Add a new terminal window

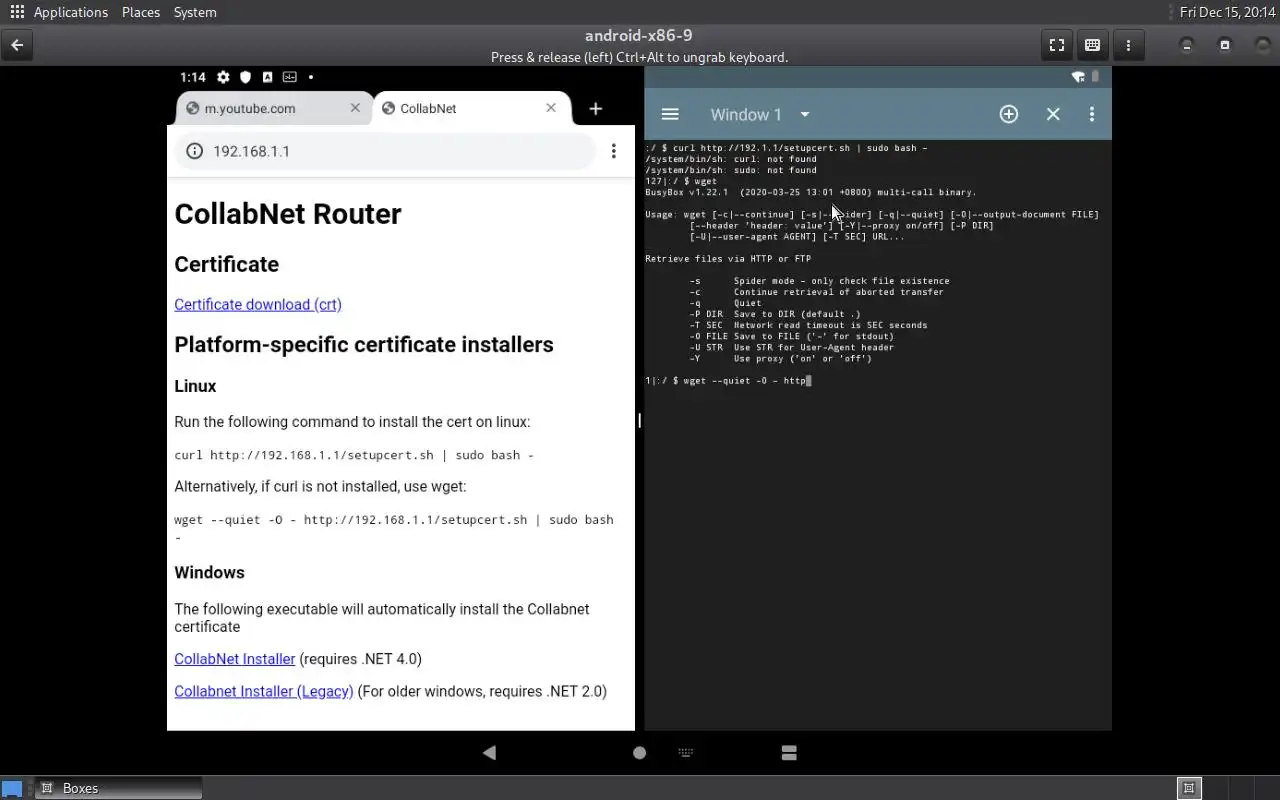point(1009,114)
